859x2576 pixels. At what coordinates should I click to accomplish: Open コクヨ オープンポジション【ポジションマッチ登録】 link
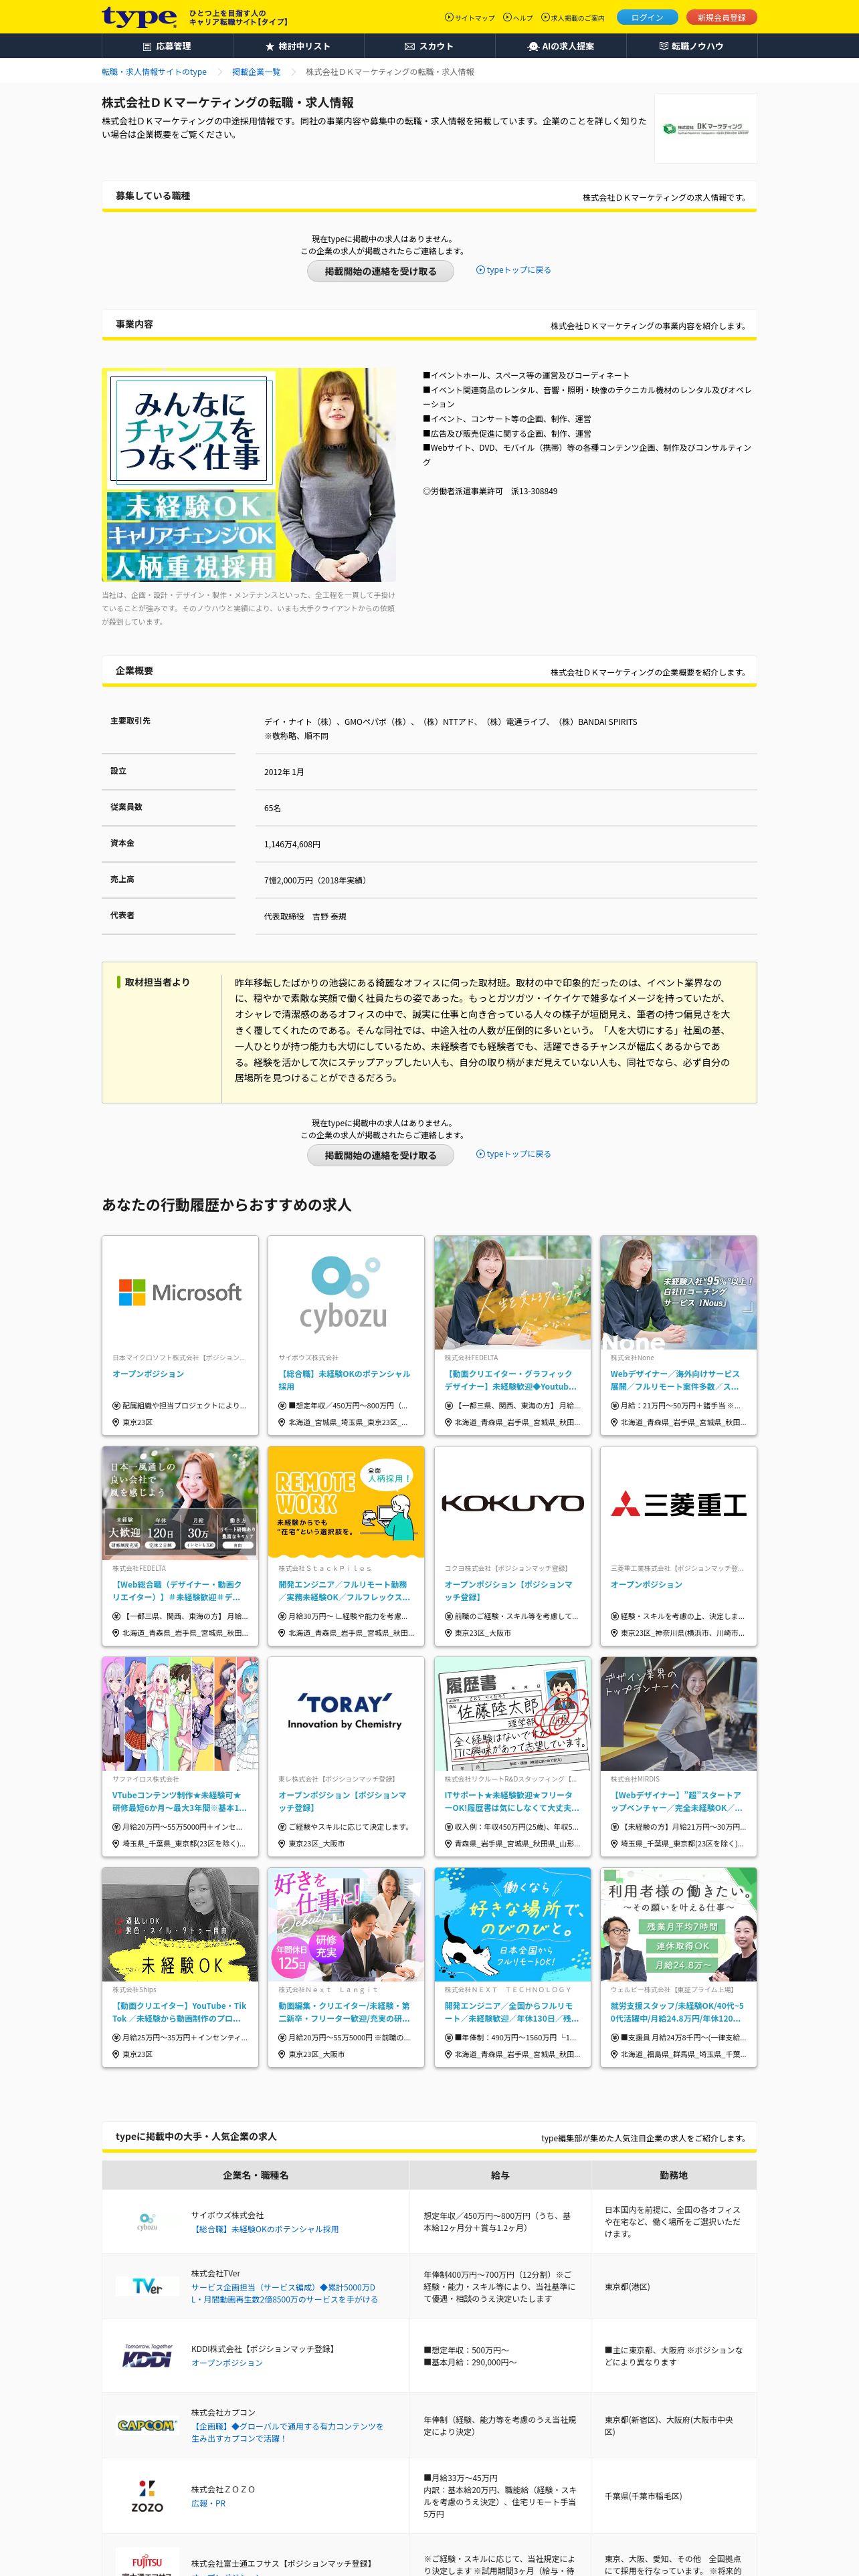click(x=509, y=1590)
